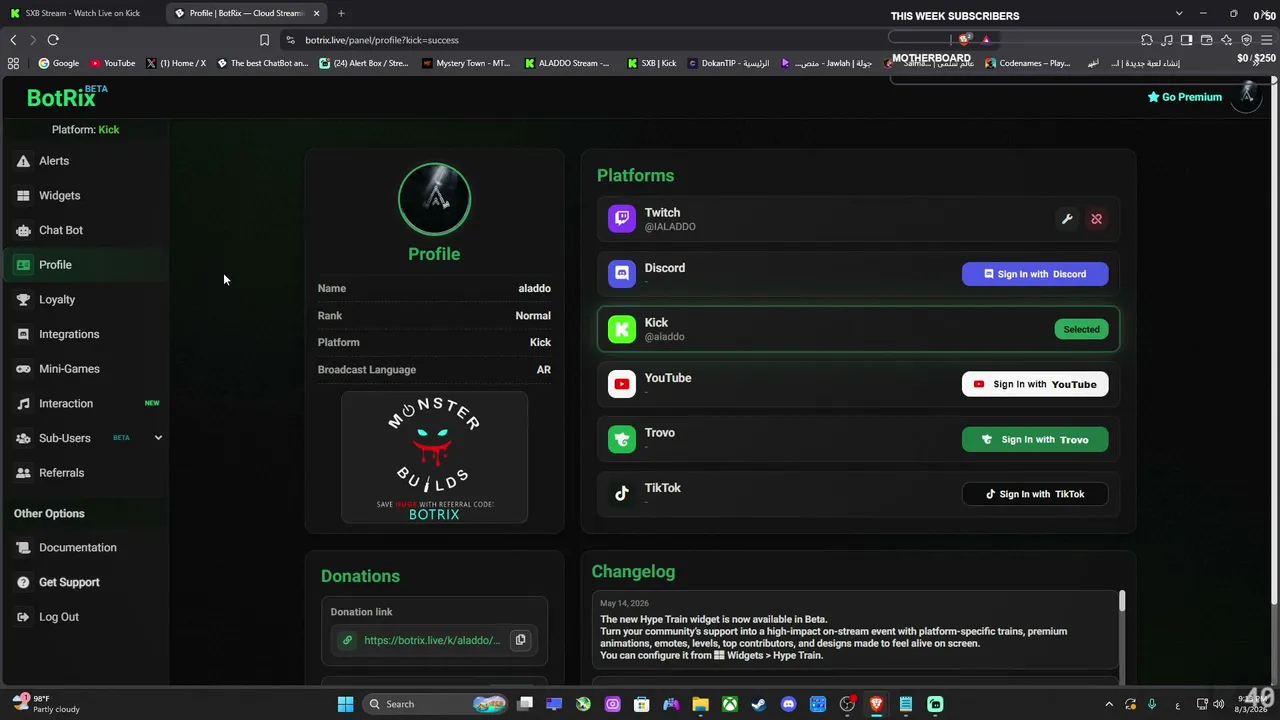Open the SXB | Kick bookmark
Viewport: 1280px width, 720px height.
651,63
